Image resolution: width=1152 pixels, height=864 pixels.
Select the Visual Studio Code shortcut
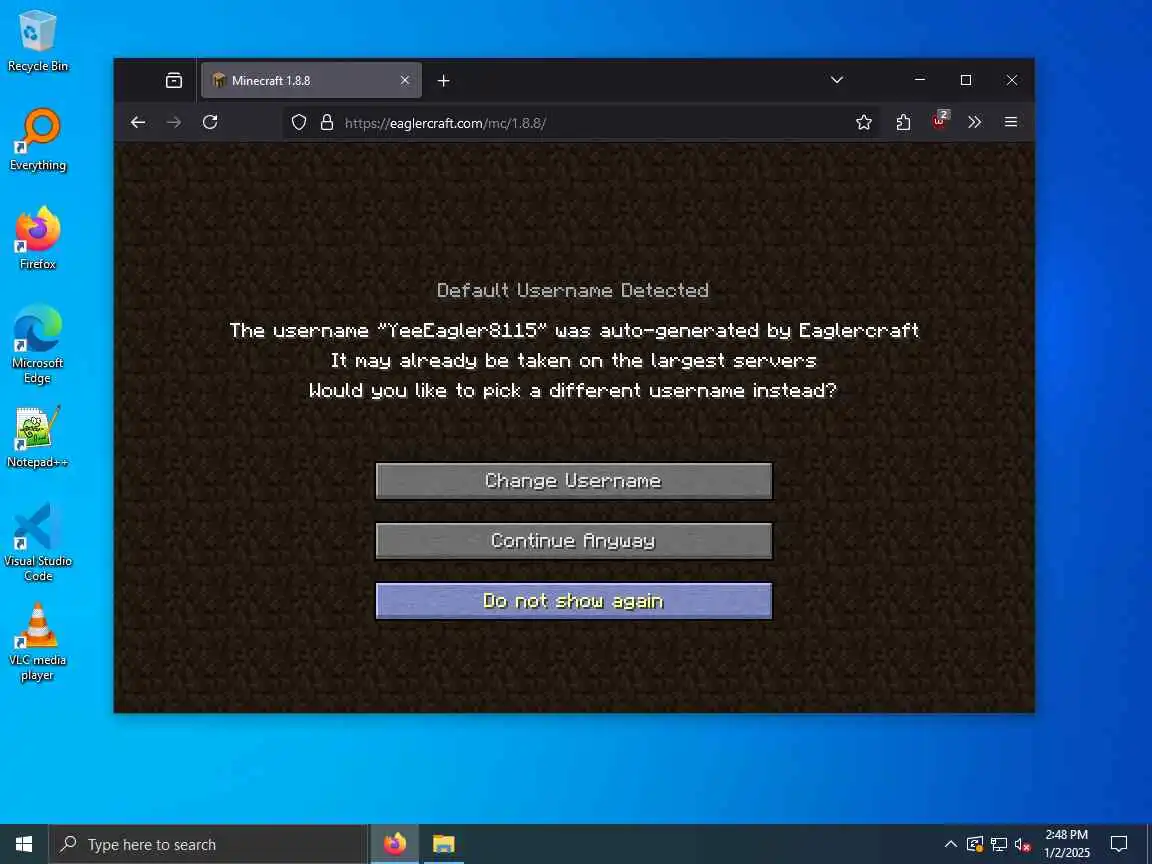pos(37,543)
